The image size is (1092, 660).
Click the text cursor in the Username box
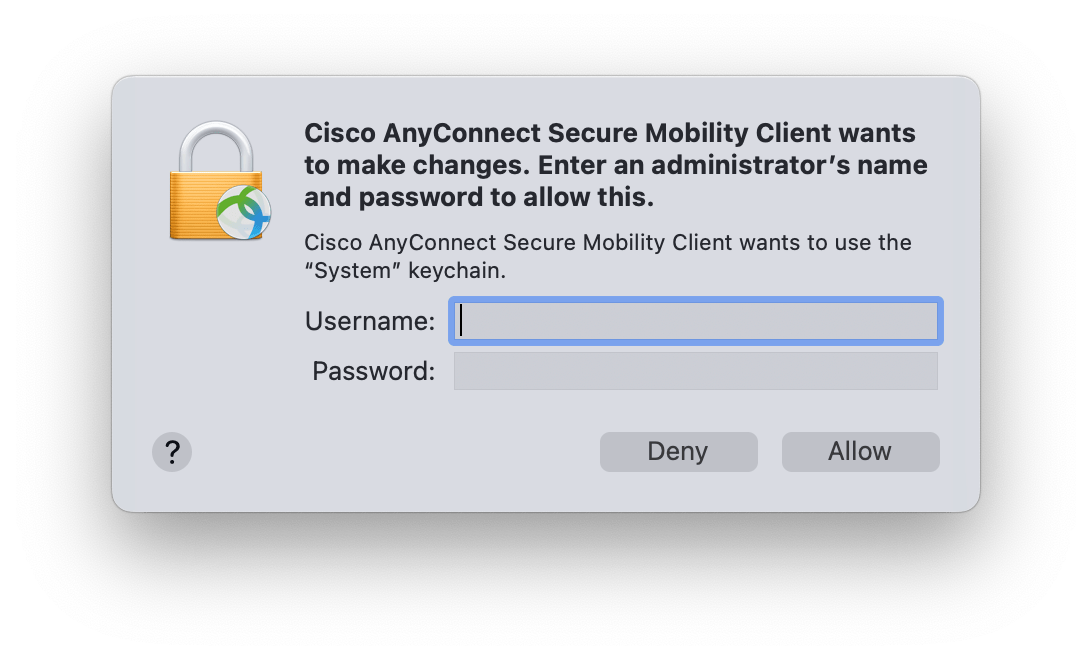pyautogui.click(x=460, y=321)
